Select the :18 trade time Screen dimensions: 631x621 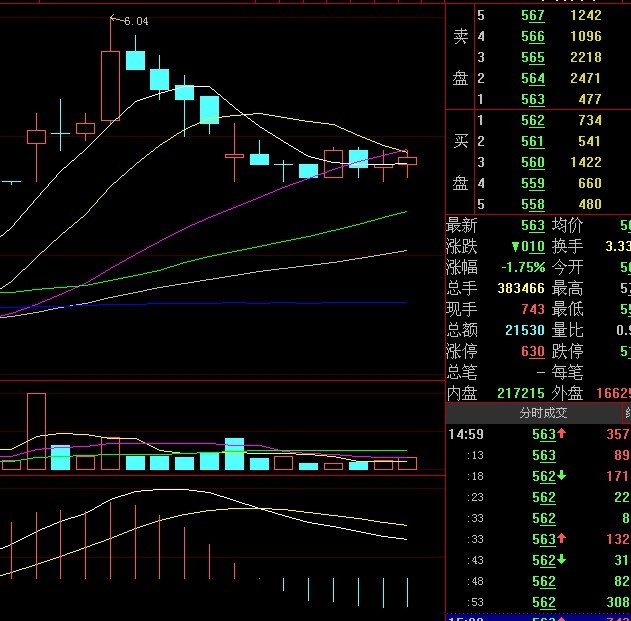(475, 476)
